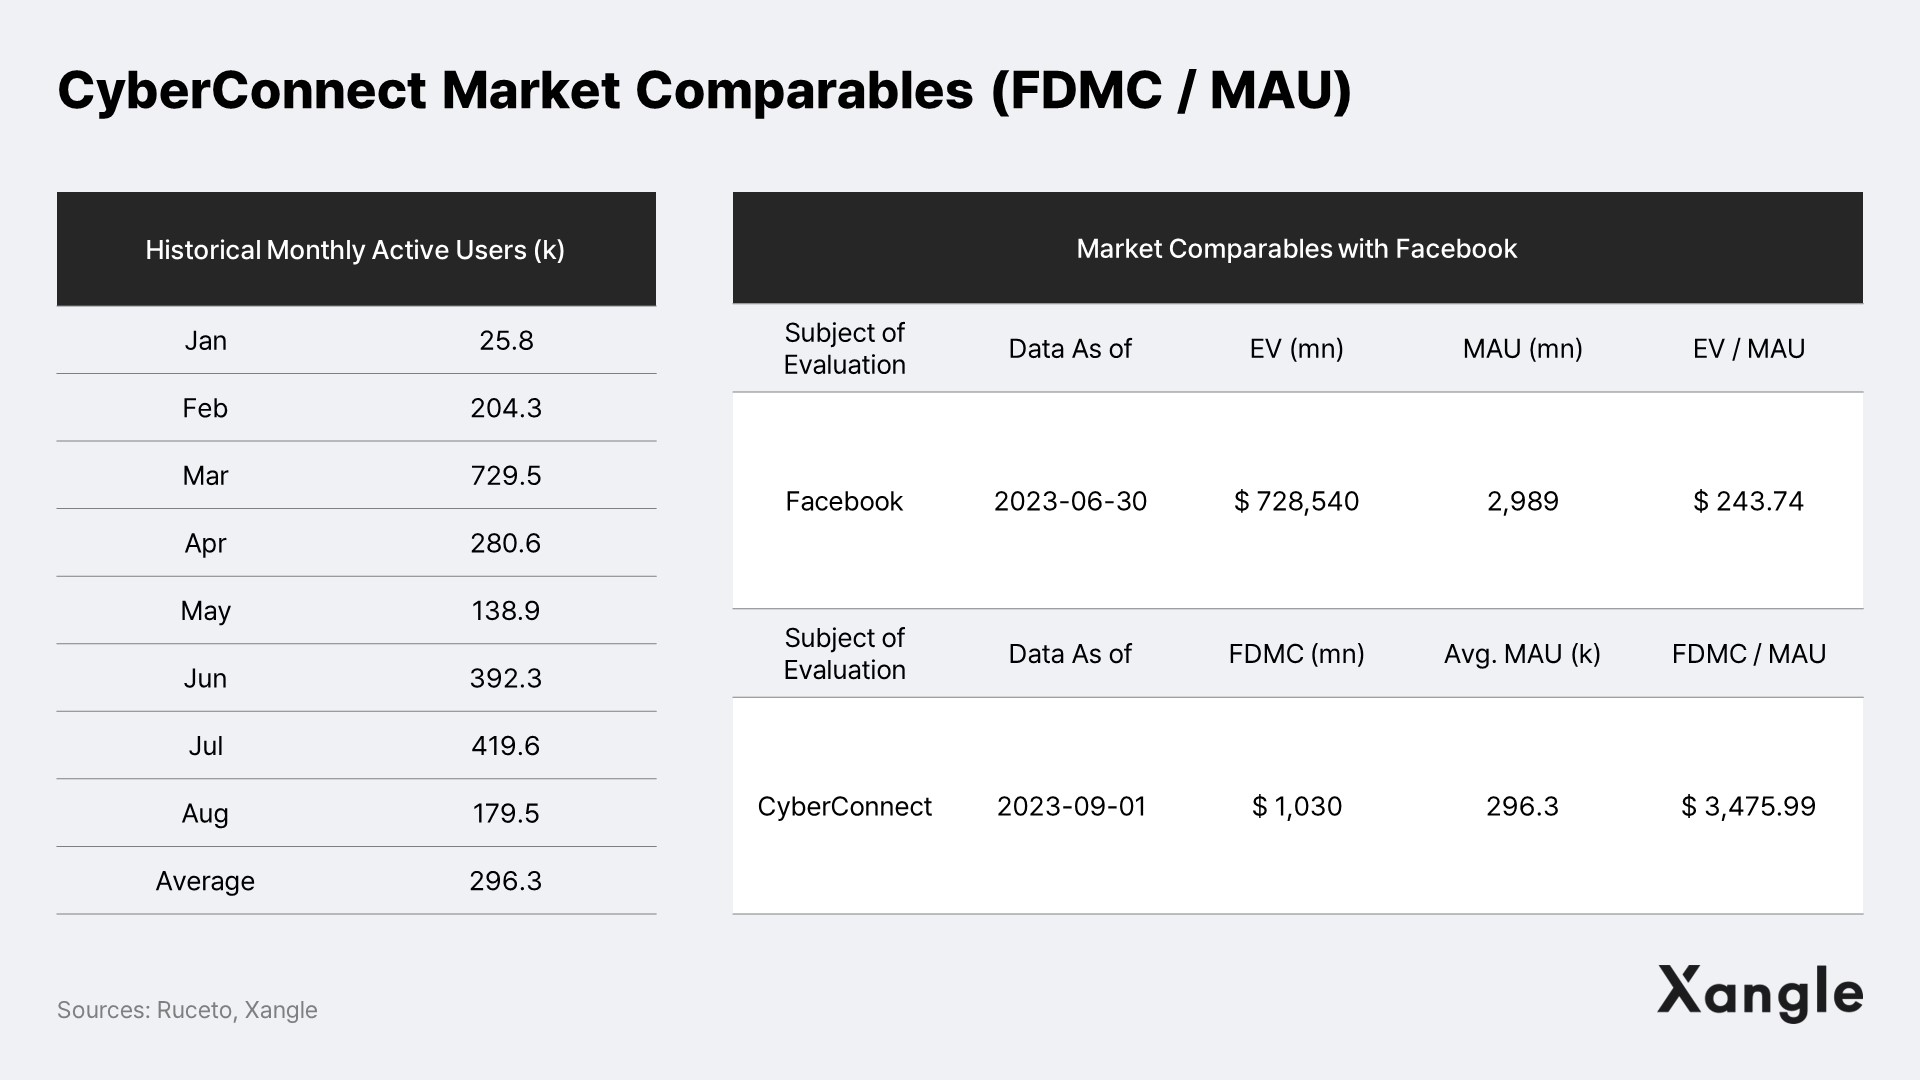
Task: Click the date 2023-06-30
Action: (1070, 501)
